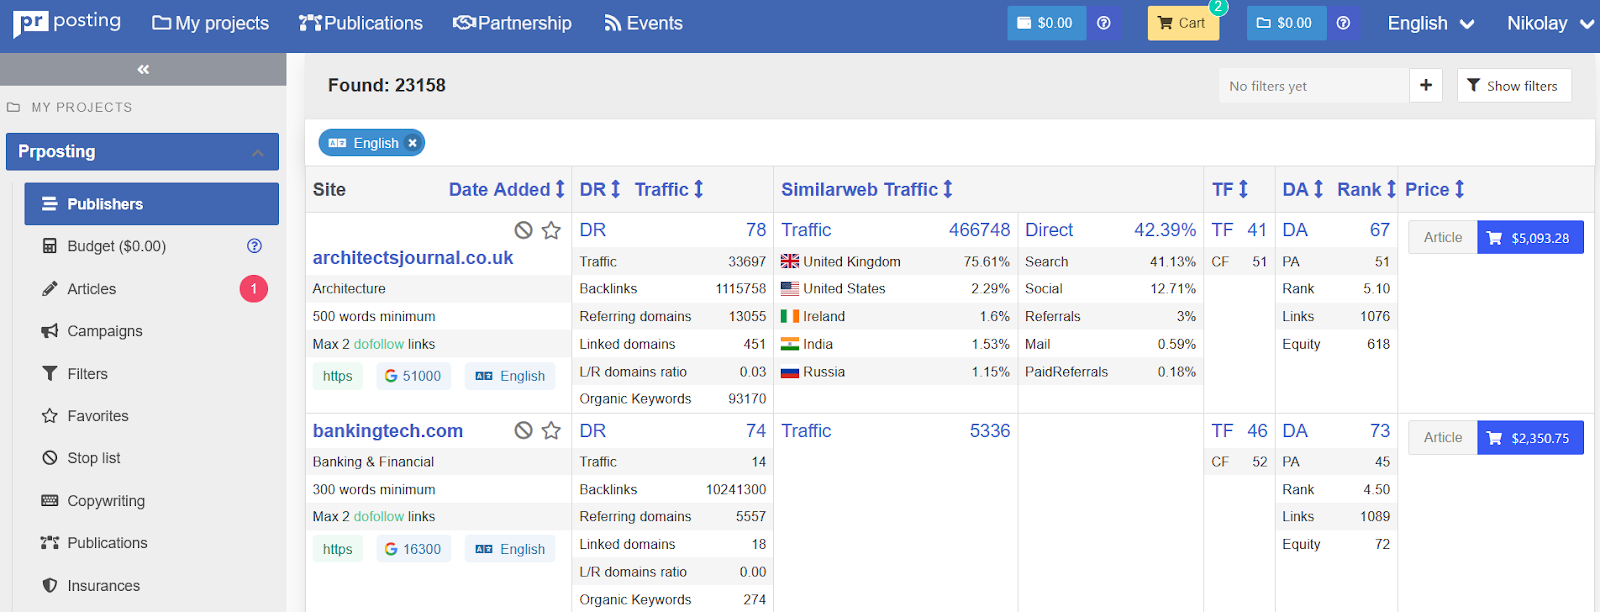1600x612 pixels.
Task: Click the Architecture category text
Action: coord(349,288)
